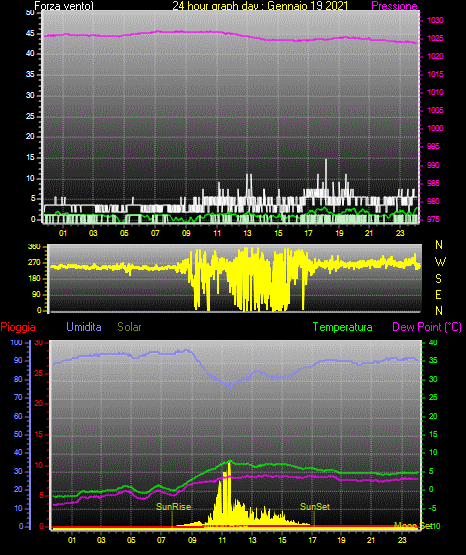This screenshot has width=466, height=555.
Task: Click hour 13 on the top graph axis
Action: click(247, 233)
